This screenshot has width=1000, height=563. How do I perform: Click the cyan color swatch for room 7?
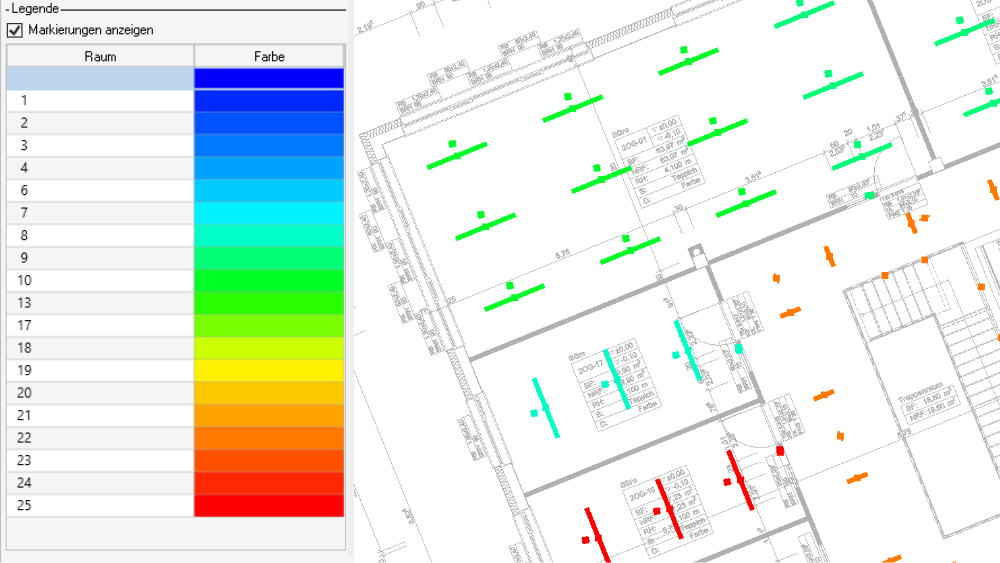[x=269, y=213]
